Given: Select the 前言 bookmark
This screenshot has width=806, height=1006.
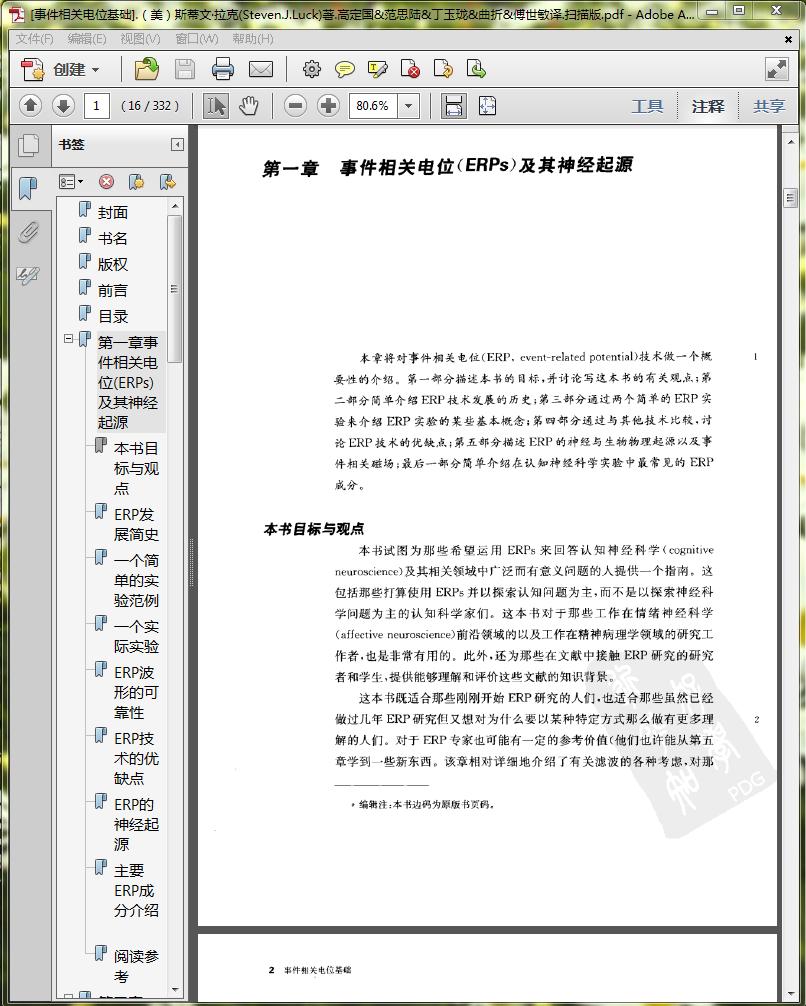Looking at the screenshot, I should point(113,291).
